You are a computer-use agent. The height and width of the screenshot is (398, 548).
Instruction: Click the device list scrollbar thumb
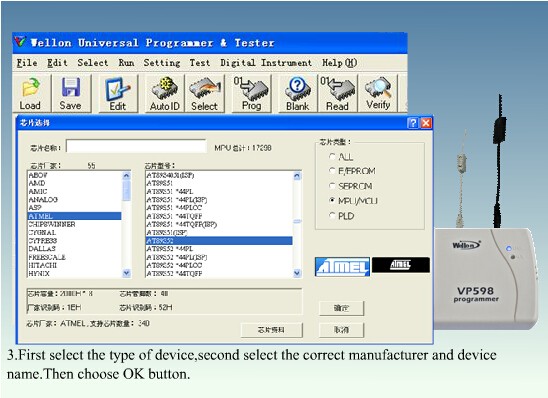(x=297, y=221)
